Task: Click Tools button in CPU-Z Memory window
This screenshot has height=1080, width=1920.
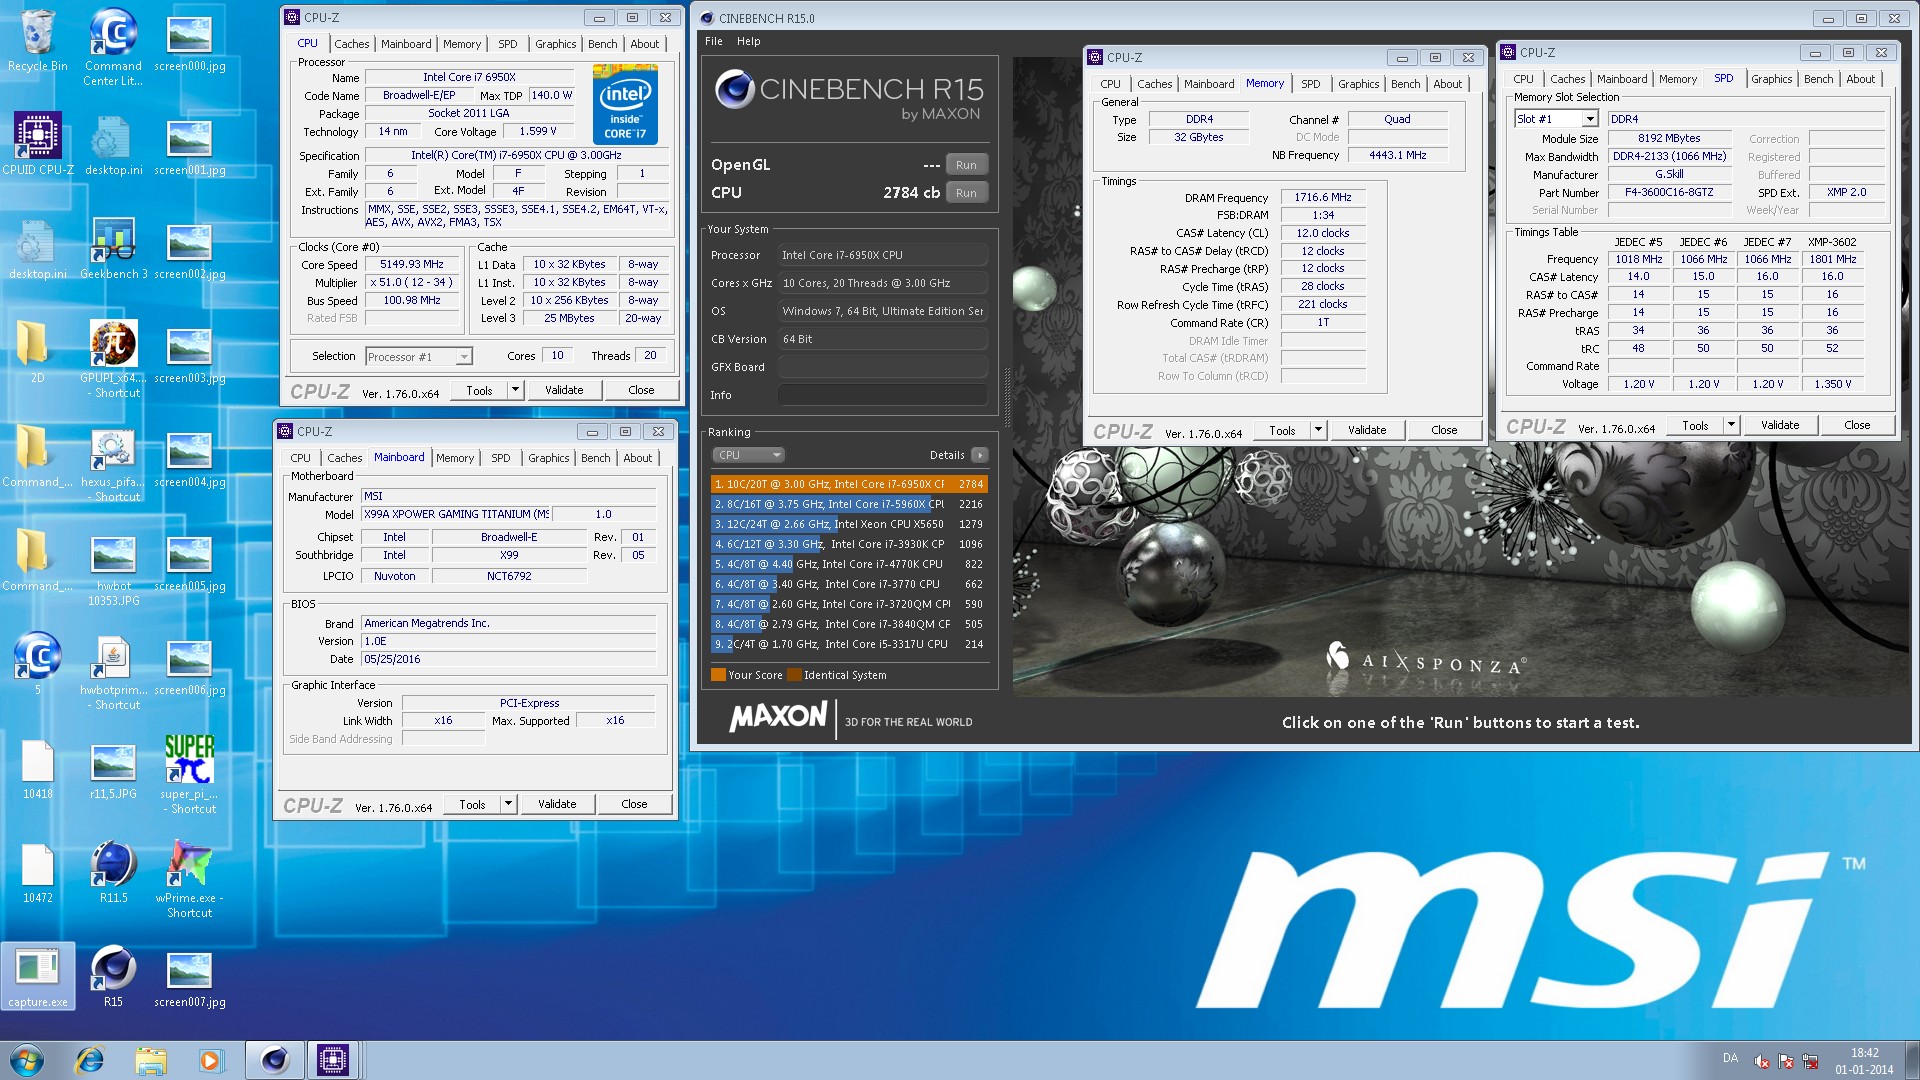Action: point(1282,430)
